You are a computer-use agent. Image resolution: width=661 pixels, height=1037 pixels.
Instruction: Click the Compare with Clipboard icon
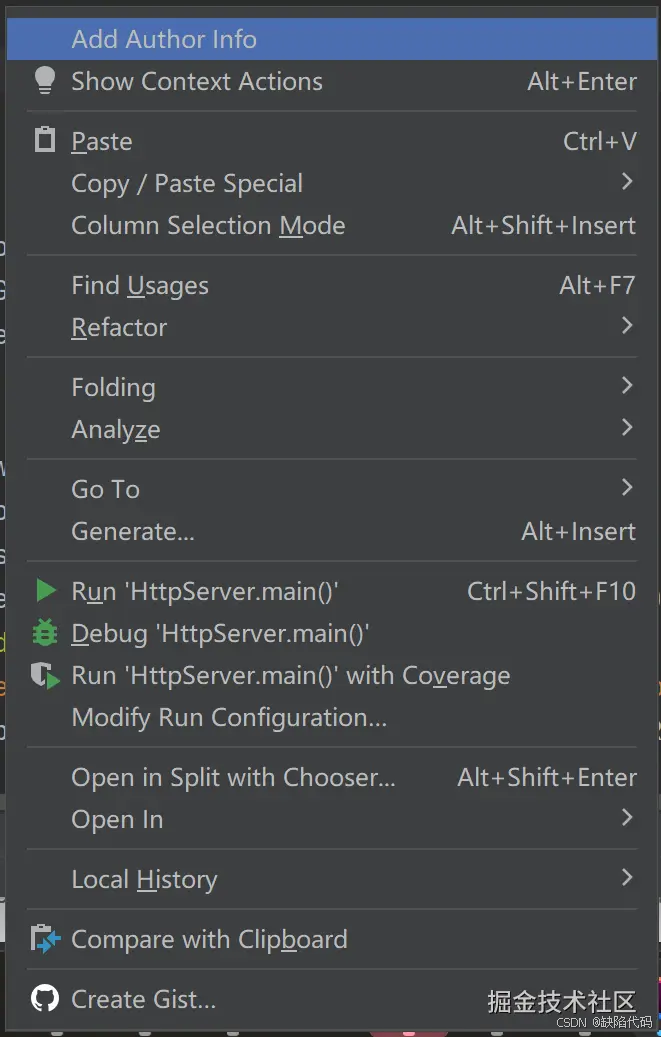(x=45, y=939)
